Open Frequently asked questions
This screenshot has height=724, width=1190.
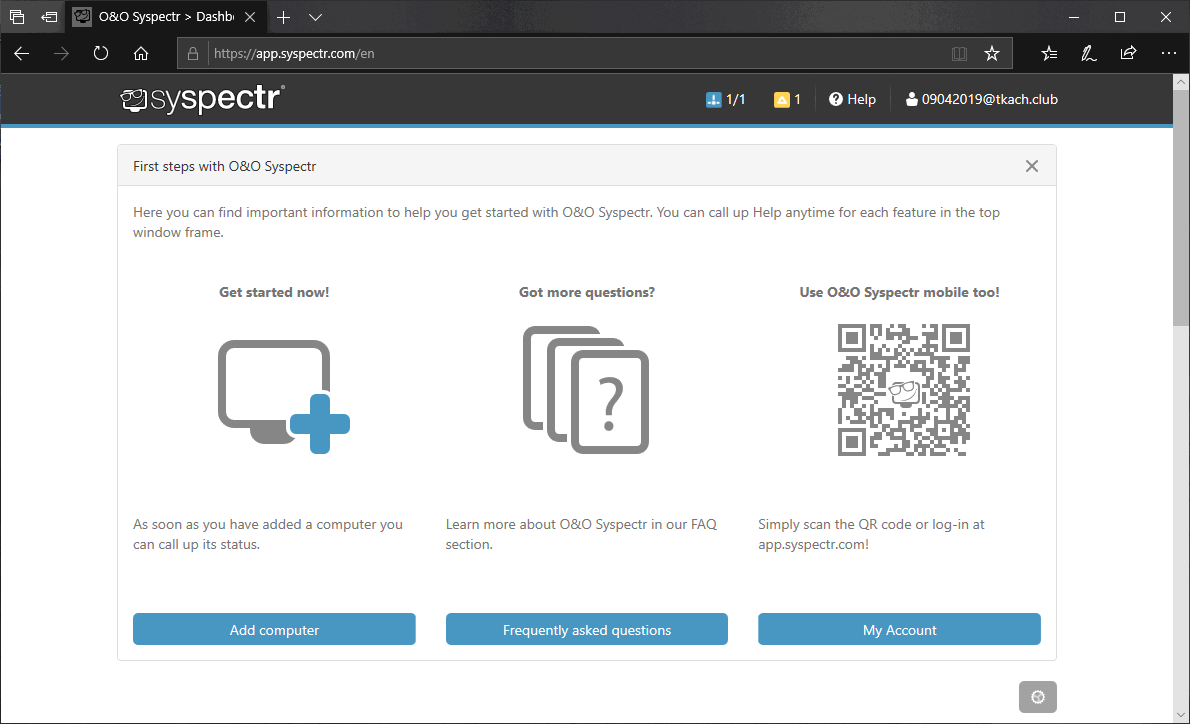tap(587, 629)
